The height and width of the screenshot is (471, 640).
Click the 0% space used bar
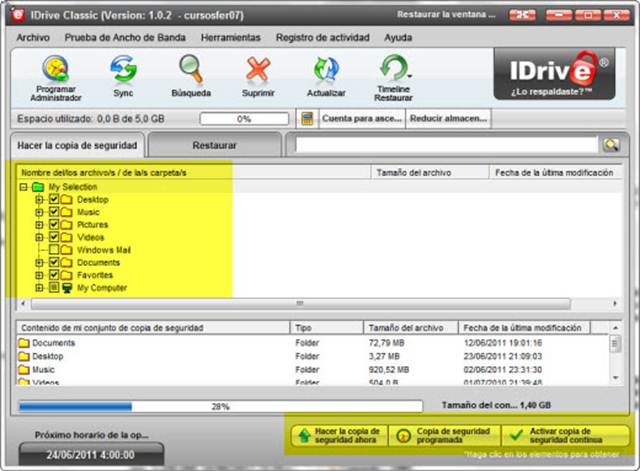(x=244, y=119)
